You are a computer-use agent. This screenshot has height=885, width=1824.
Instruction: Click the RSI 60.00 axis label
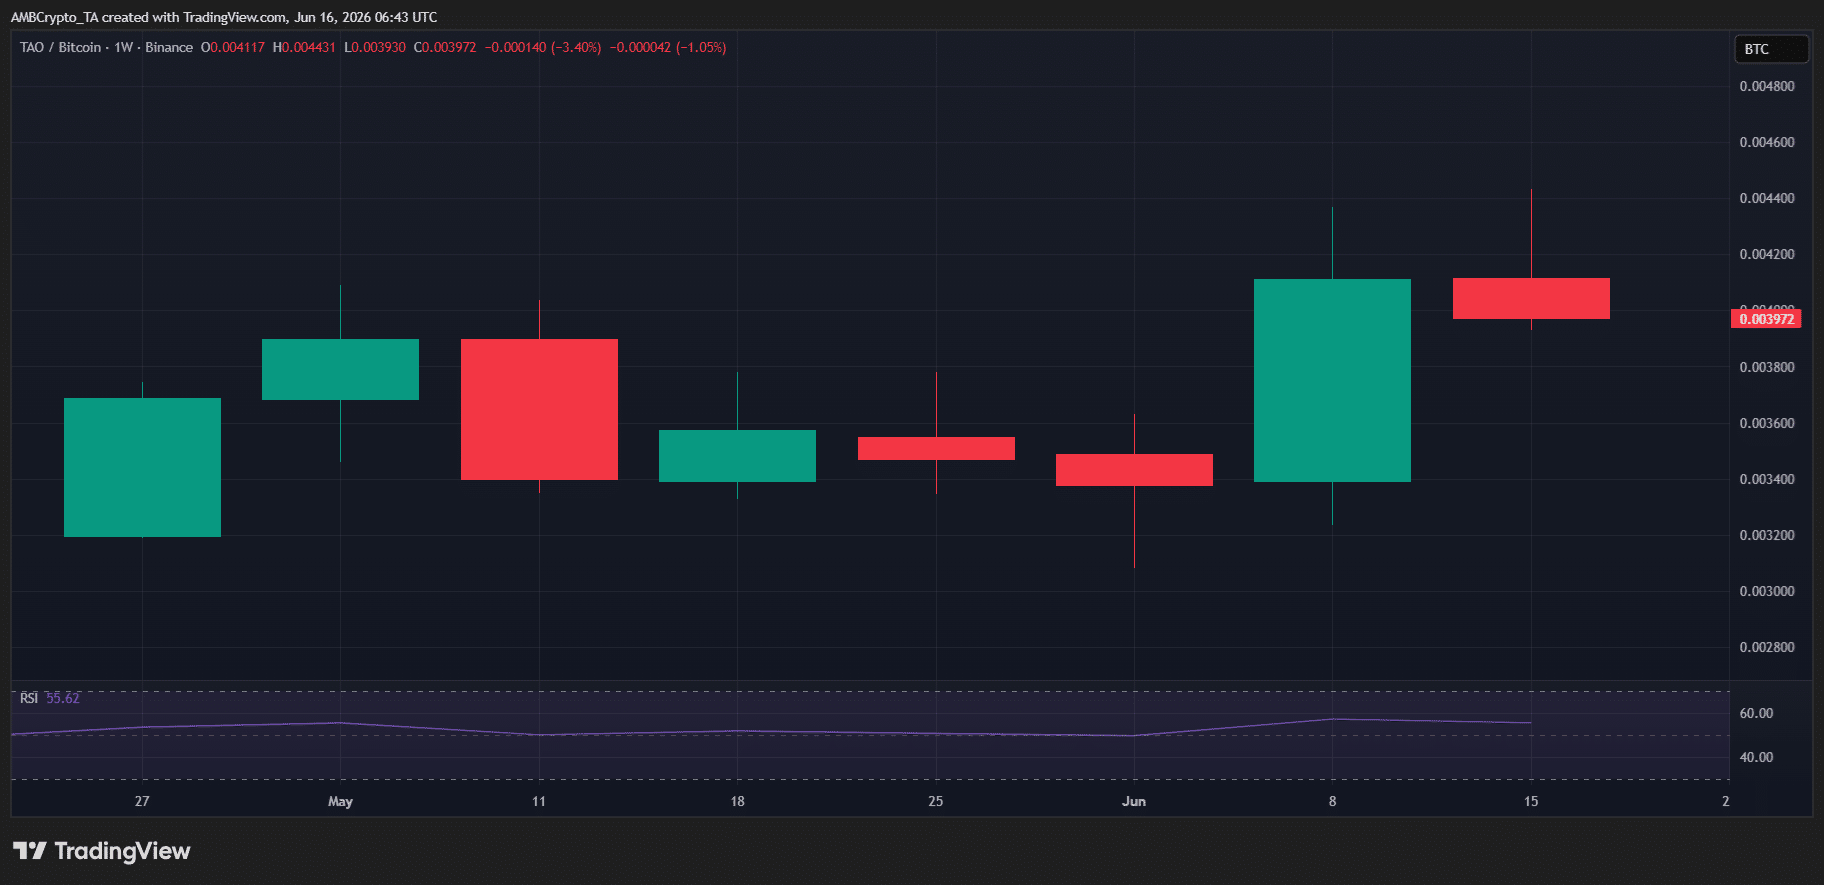[1756, 713]
